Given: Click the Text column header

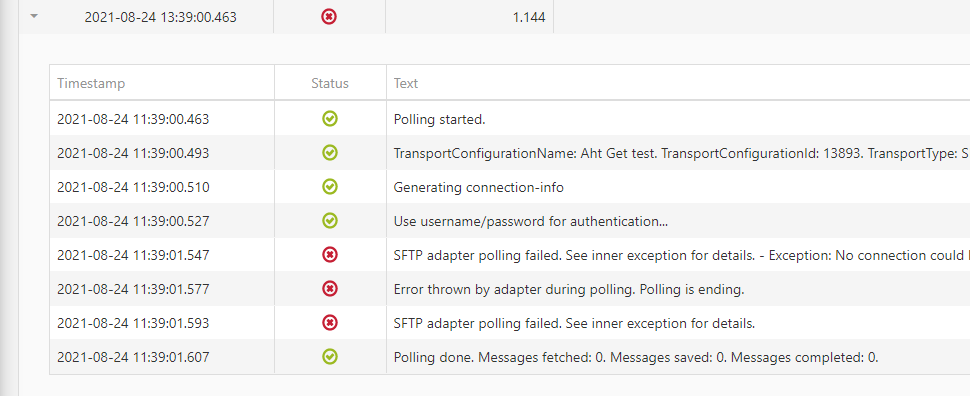Looking at the screenshot, I should pyautogui.click(x=406, y=83).
